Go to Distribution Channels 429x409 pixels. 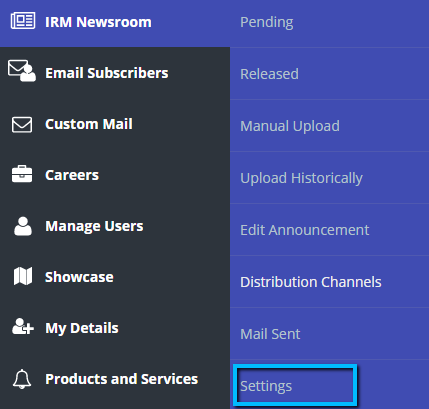coord(311,282)
